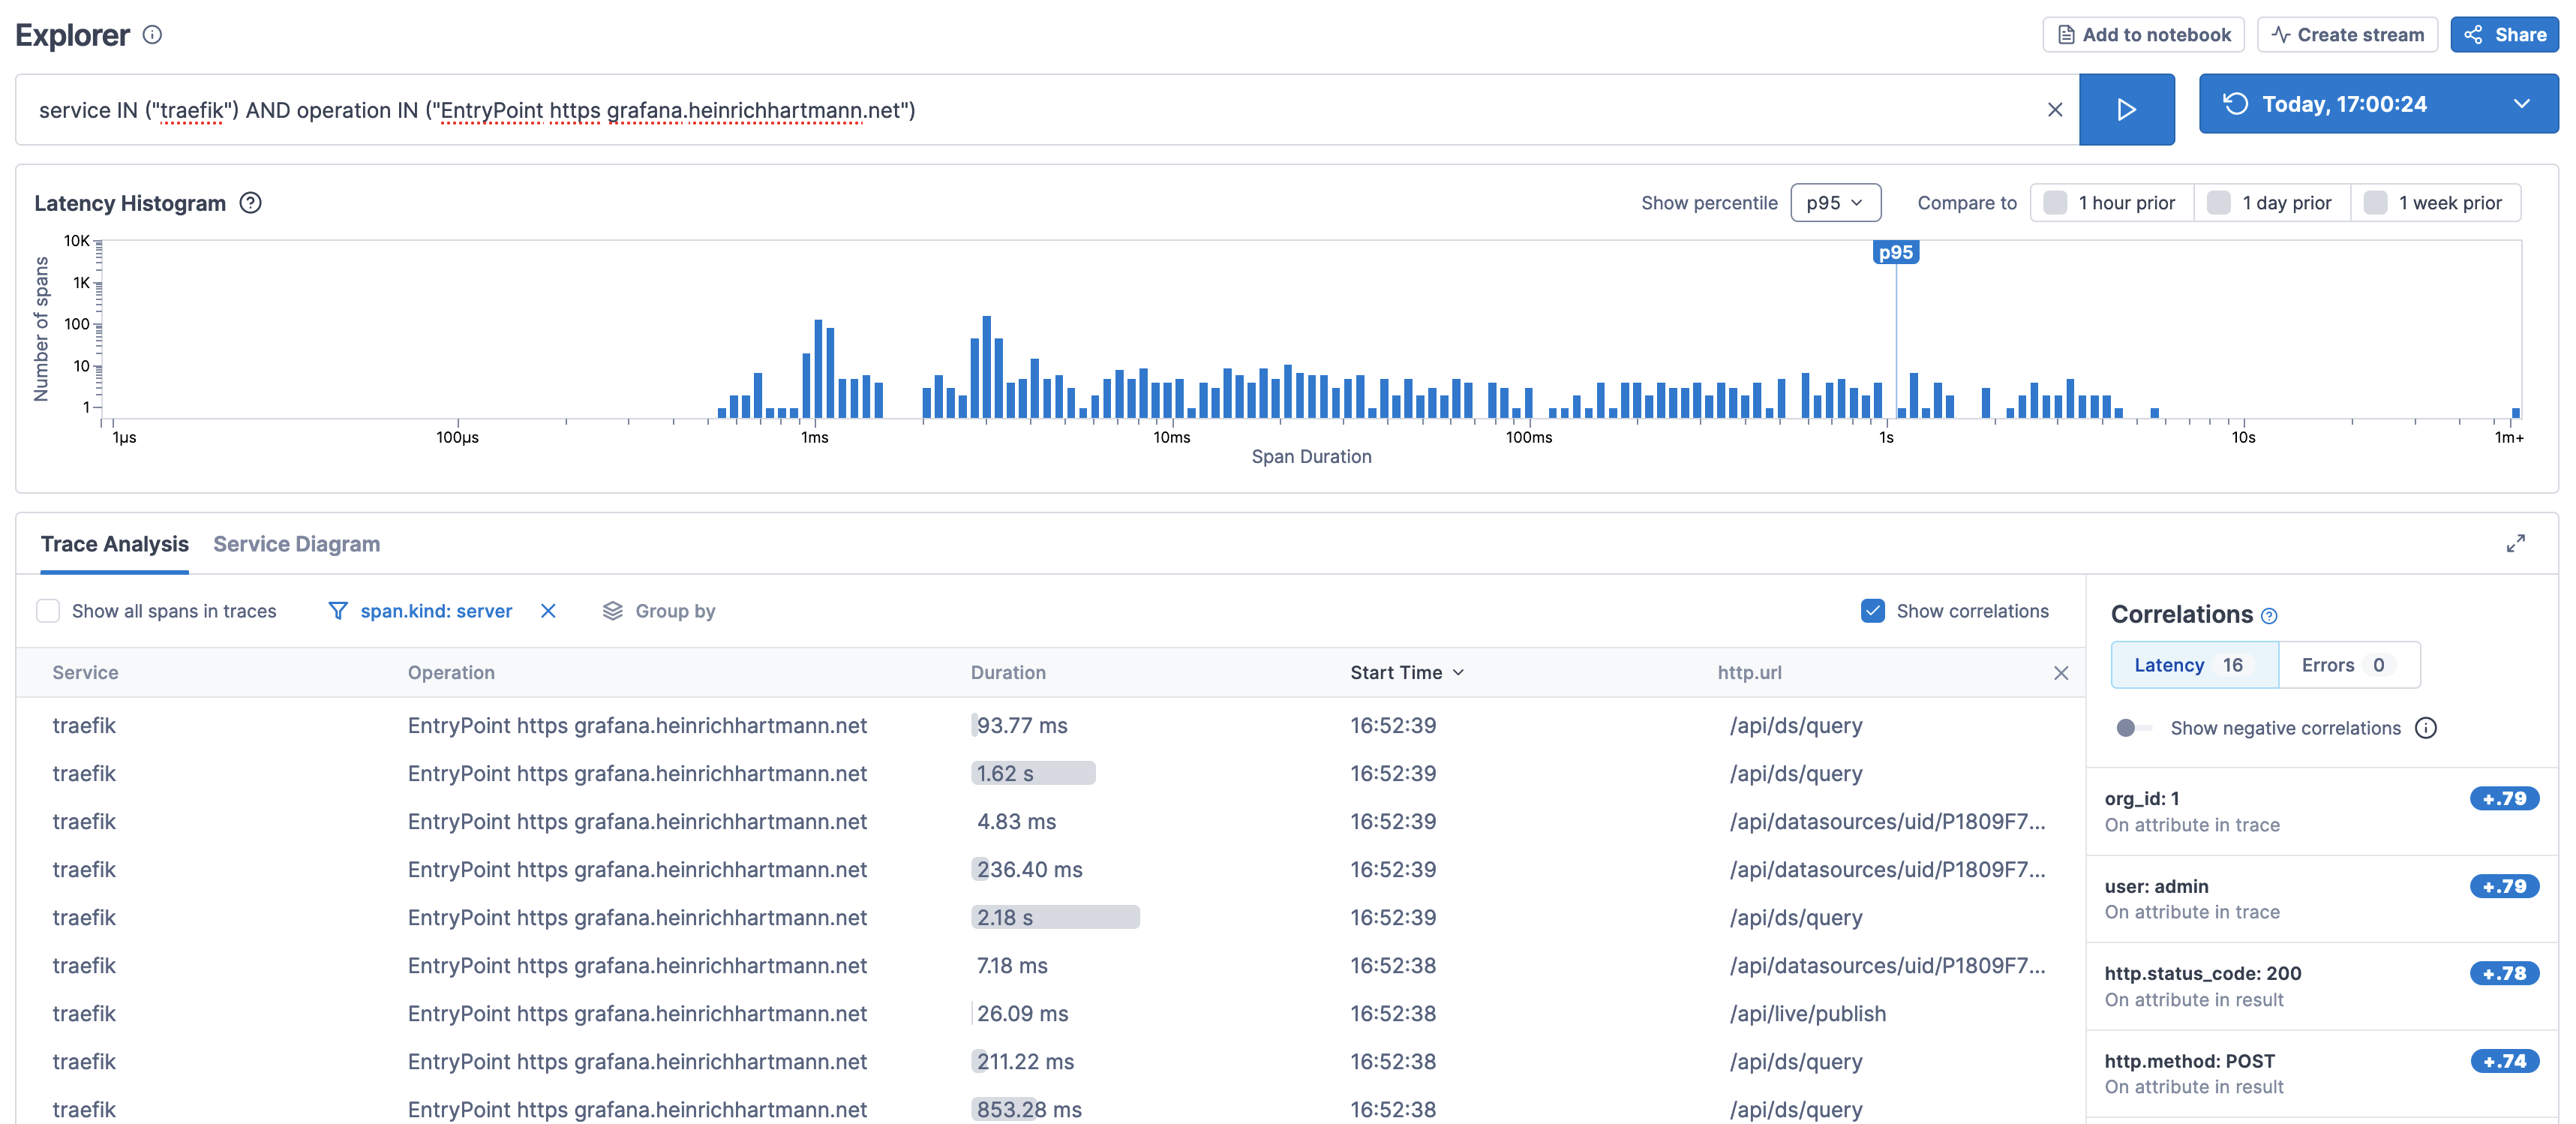Expand the trace panel to fullscreen
This screenshot has height=1124, width=2576.
point(2515,543)
